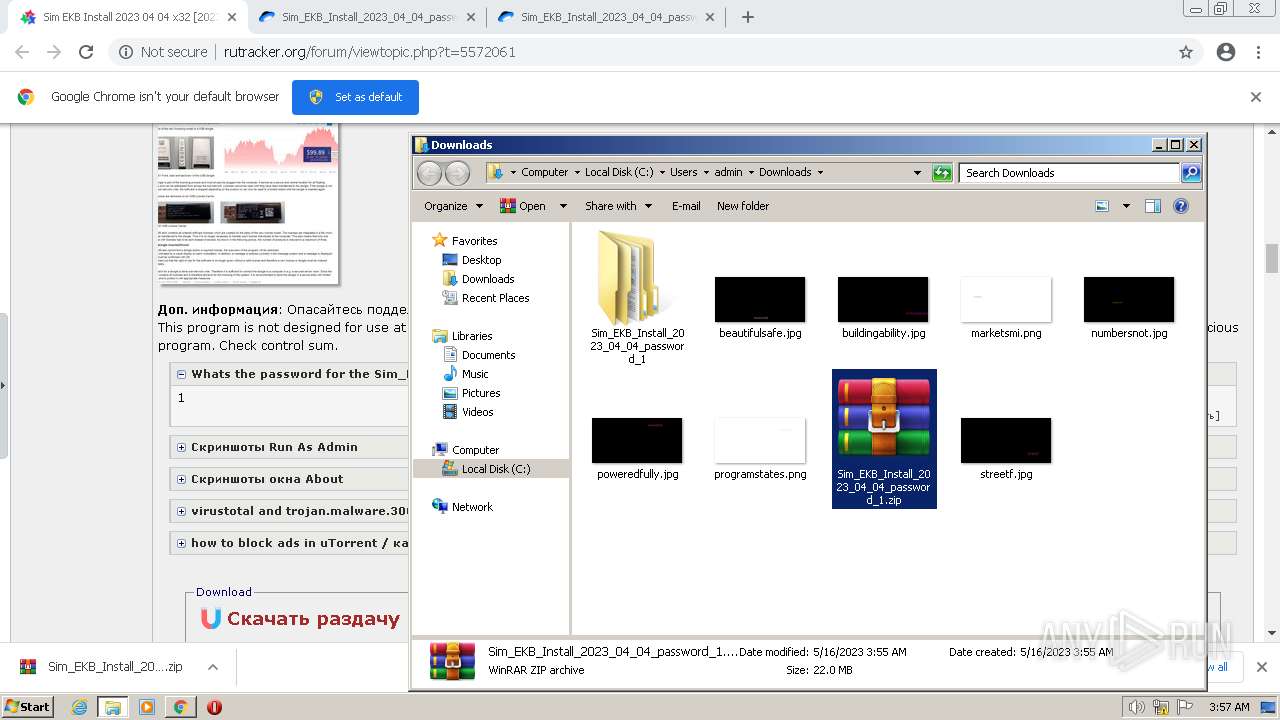Select the WinRAR zip archive Sim_EKB_Install file

point(884,439)
